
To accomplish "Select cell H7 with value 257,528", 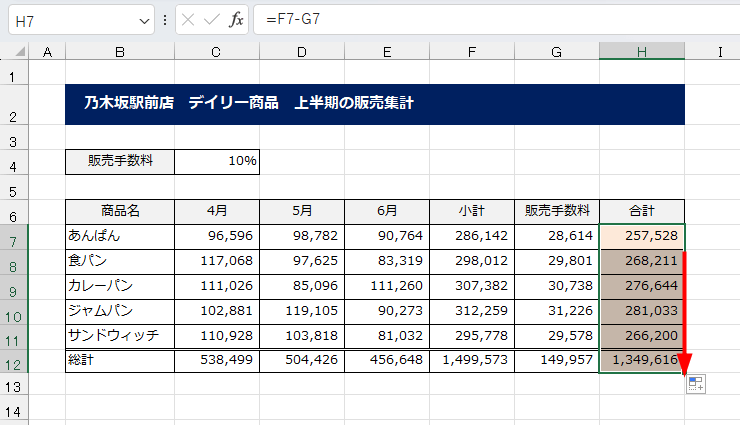I will tap(642, 237).
